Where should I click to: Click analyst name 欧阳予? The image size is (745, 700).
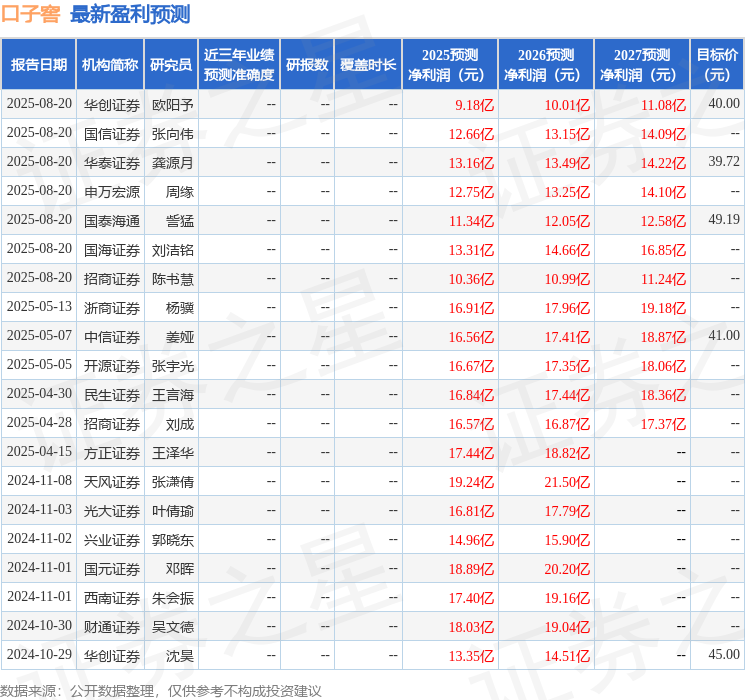click(x=172, y=105)
